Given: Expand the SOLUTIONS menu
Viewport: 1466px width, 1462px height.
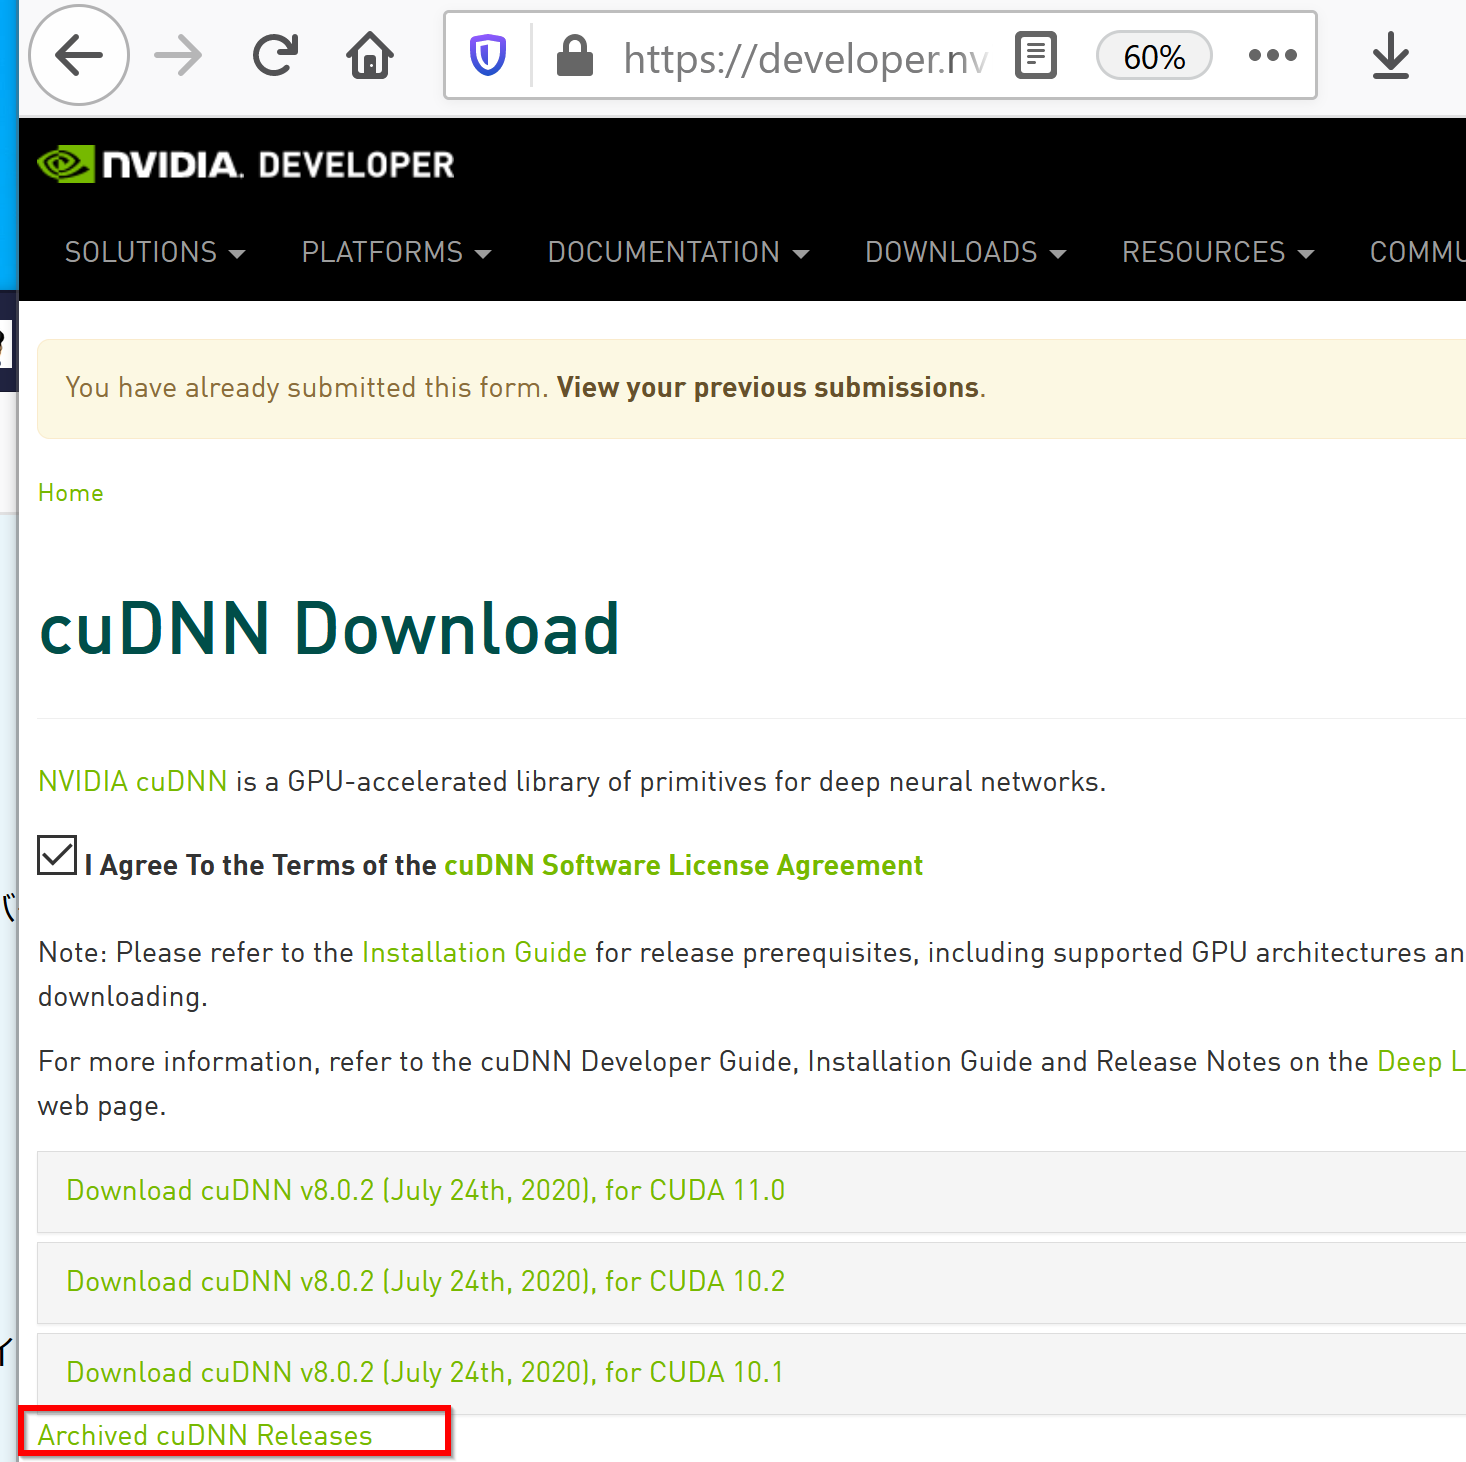Looking at the screenshot, I should pyautogui.click(x=155, y=252).
